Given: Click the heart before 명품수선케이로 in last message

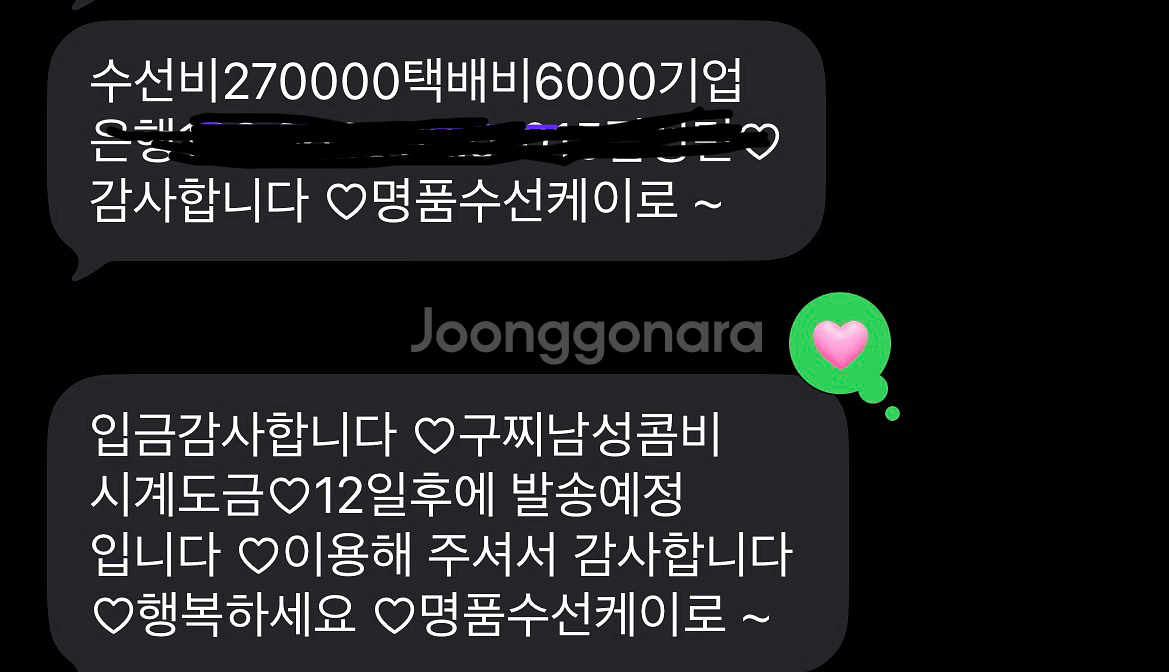Looking at the screenshot, I should pyautogui.click(x=394, y=617).
